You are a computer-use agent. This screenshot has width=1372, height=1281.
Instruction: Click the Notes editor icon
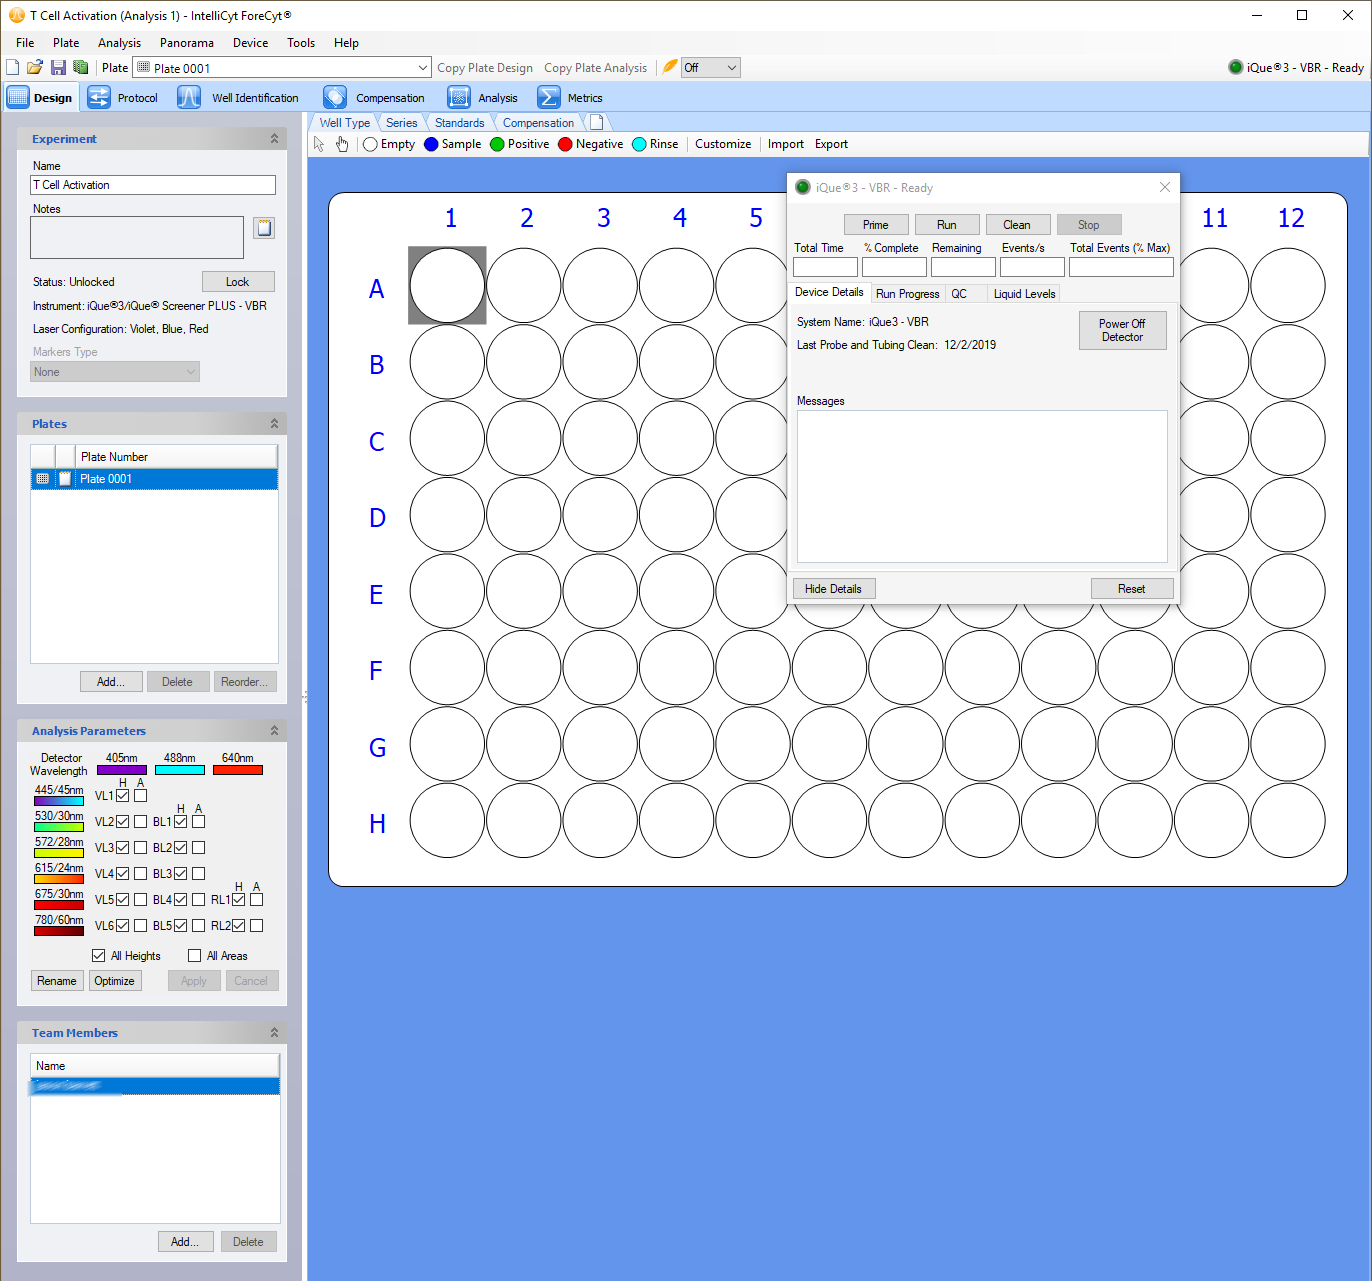pyautogui.click(x=264, y=228)
